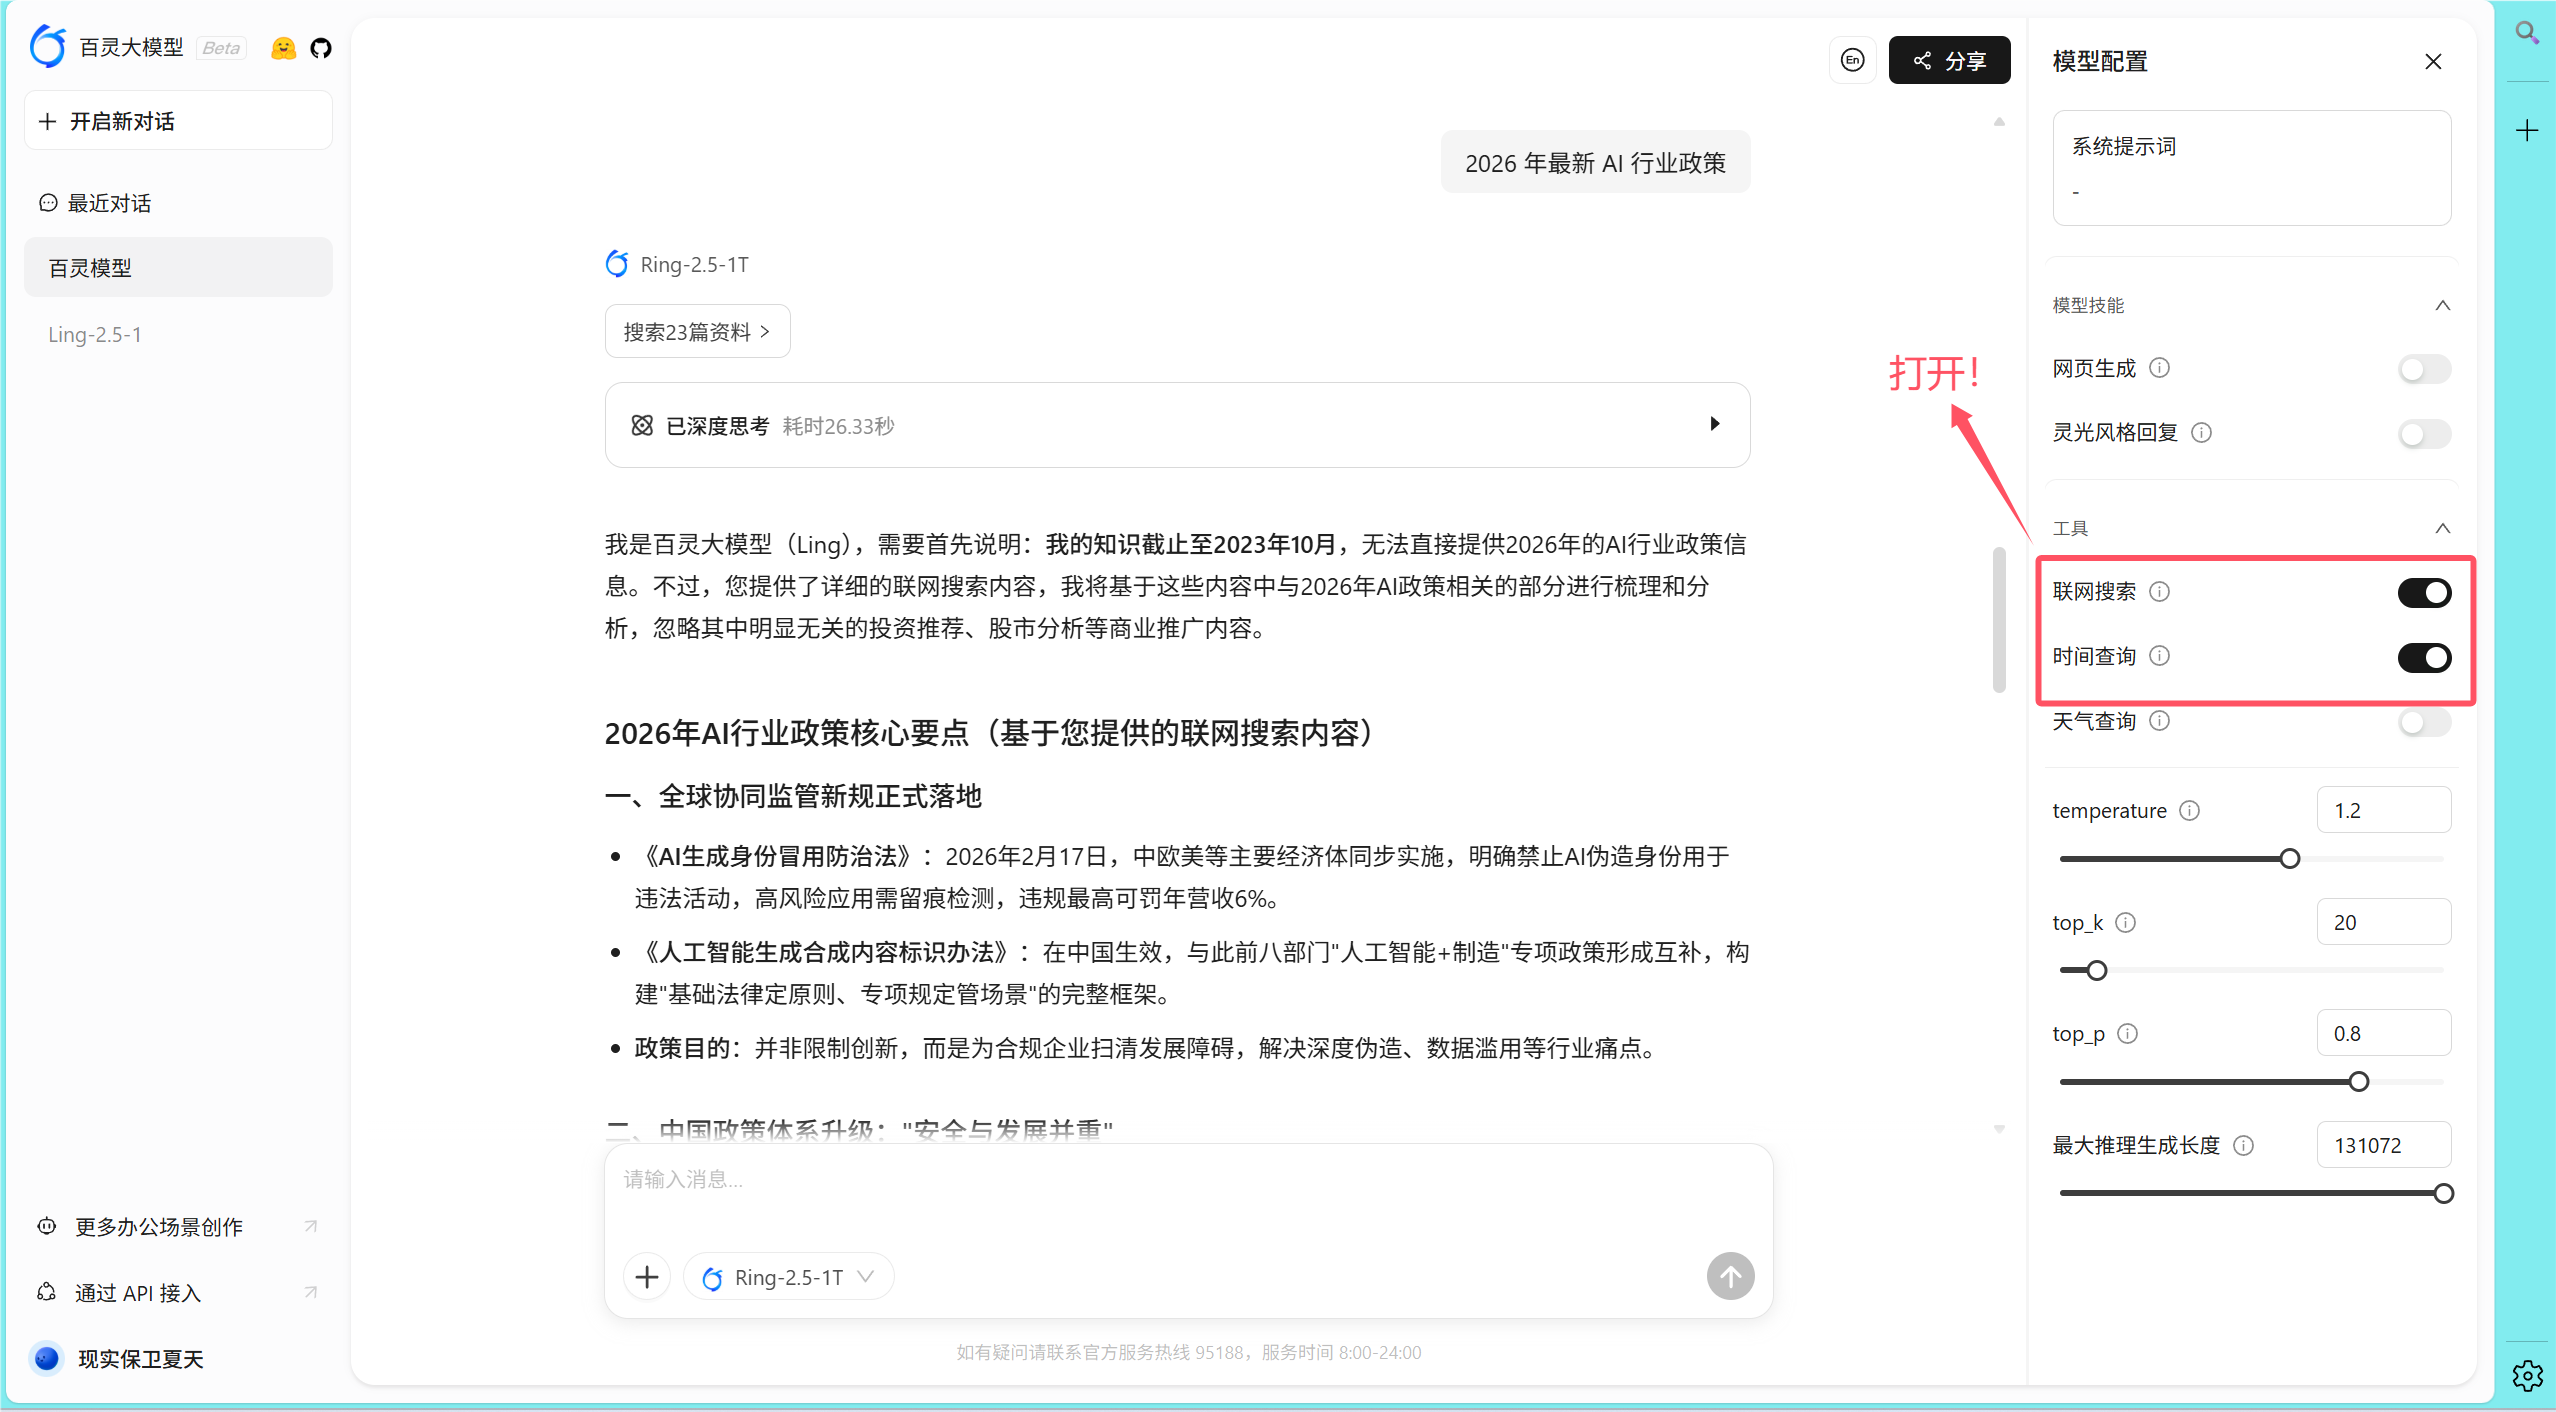Click the top_k slider track
Viewport: 2556px width, 1412px height.
pyautogui.click(x=2250, y=970)
